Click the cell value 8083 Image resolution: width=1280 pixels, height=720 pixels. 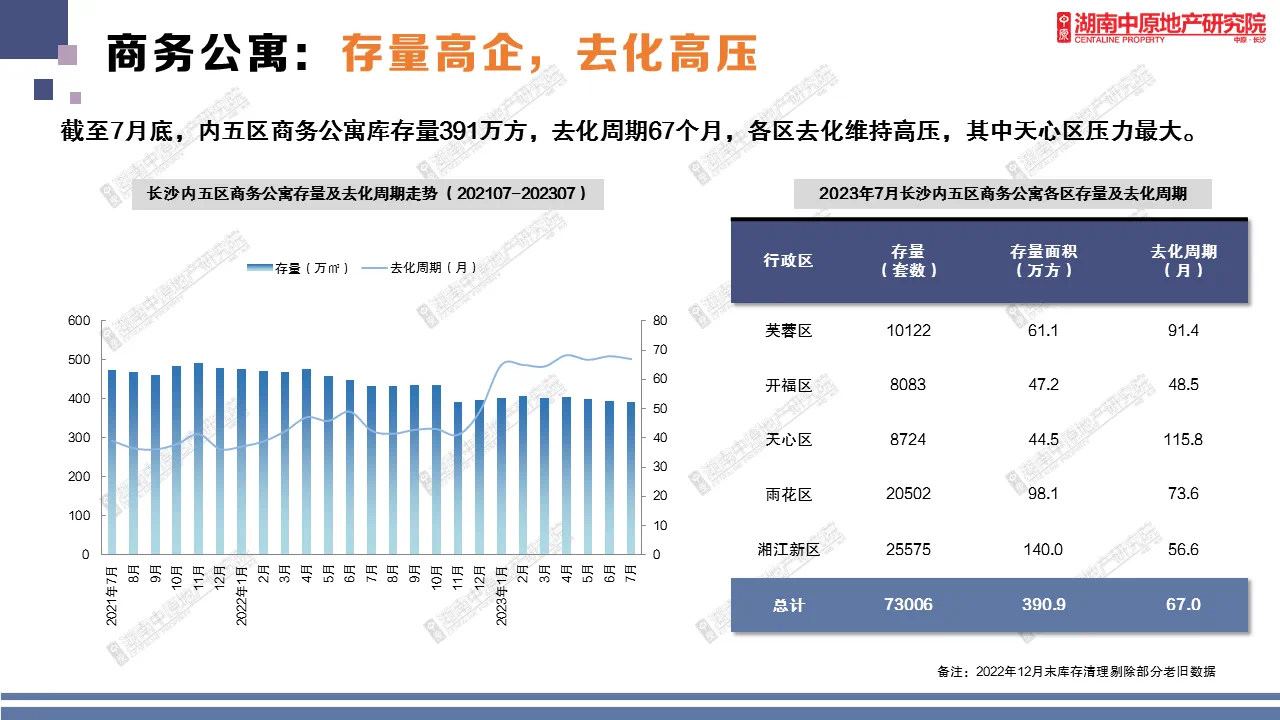[909, 385]
